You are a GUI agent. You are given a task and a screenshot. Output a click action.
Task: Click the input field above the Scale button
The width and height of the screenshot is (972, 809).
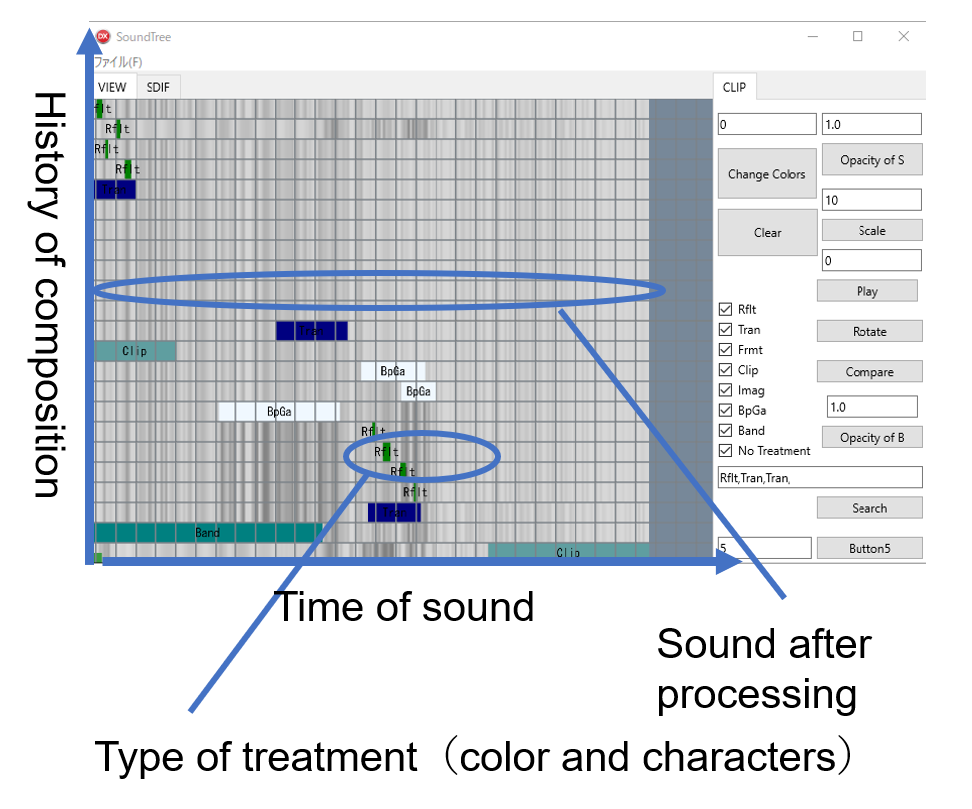point(871,200)
